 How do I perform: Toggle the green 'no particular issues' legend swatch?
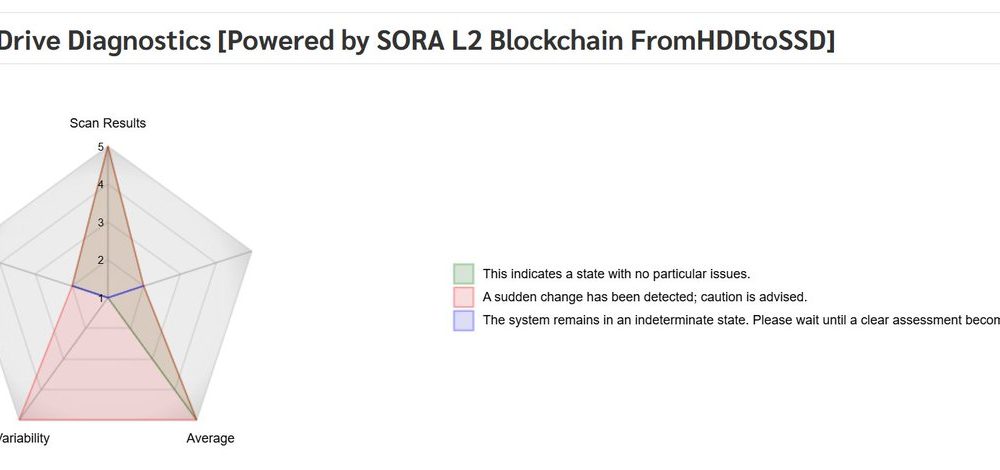[464, 274]
